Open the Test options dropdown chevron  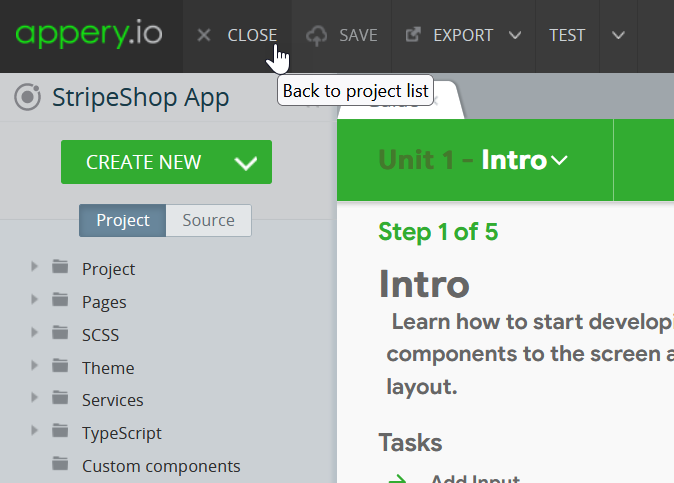point(618,35)
